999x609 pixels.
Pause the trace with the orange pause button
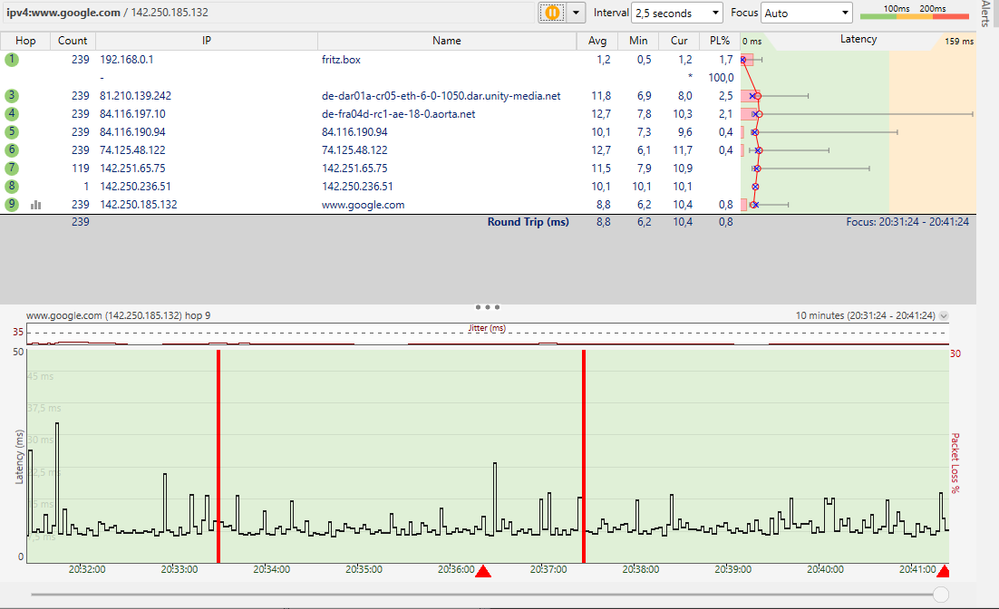552,12
